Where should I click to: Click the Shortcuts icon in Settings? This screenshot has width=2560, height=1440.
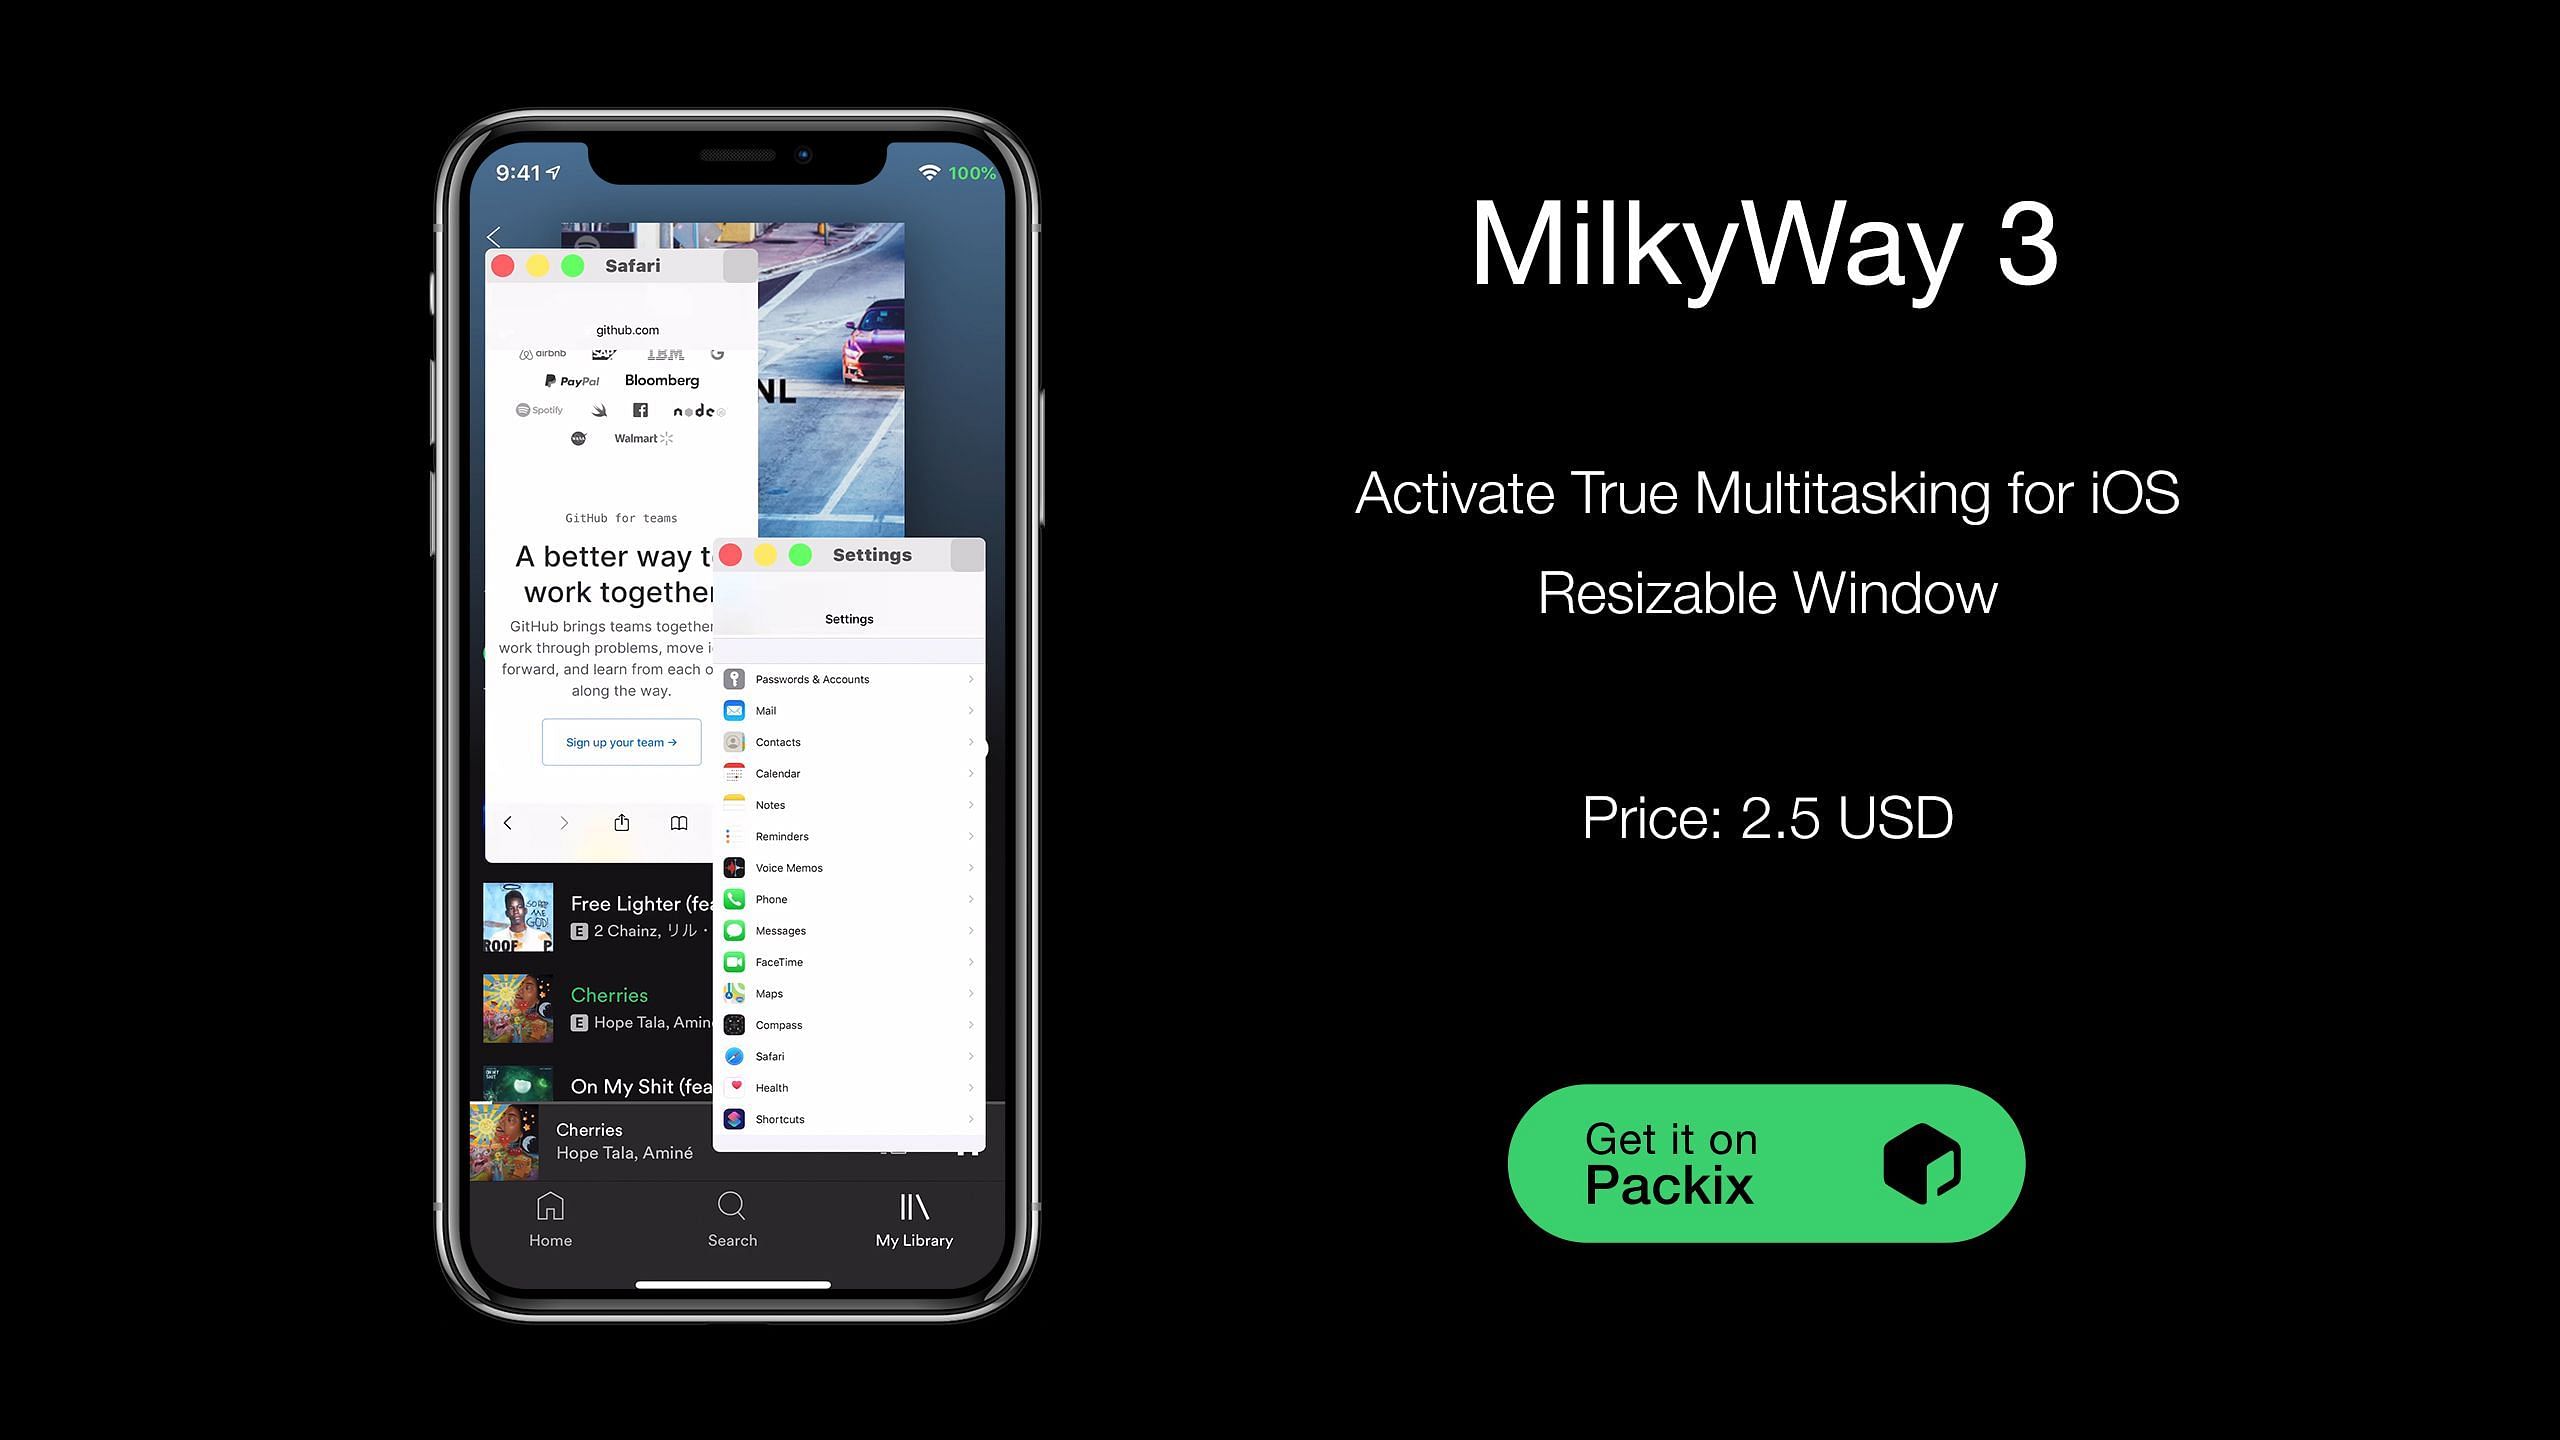pos(733,1118)
